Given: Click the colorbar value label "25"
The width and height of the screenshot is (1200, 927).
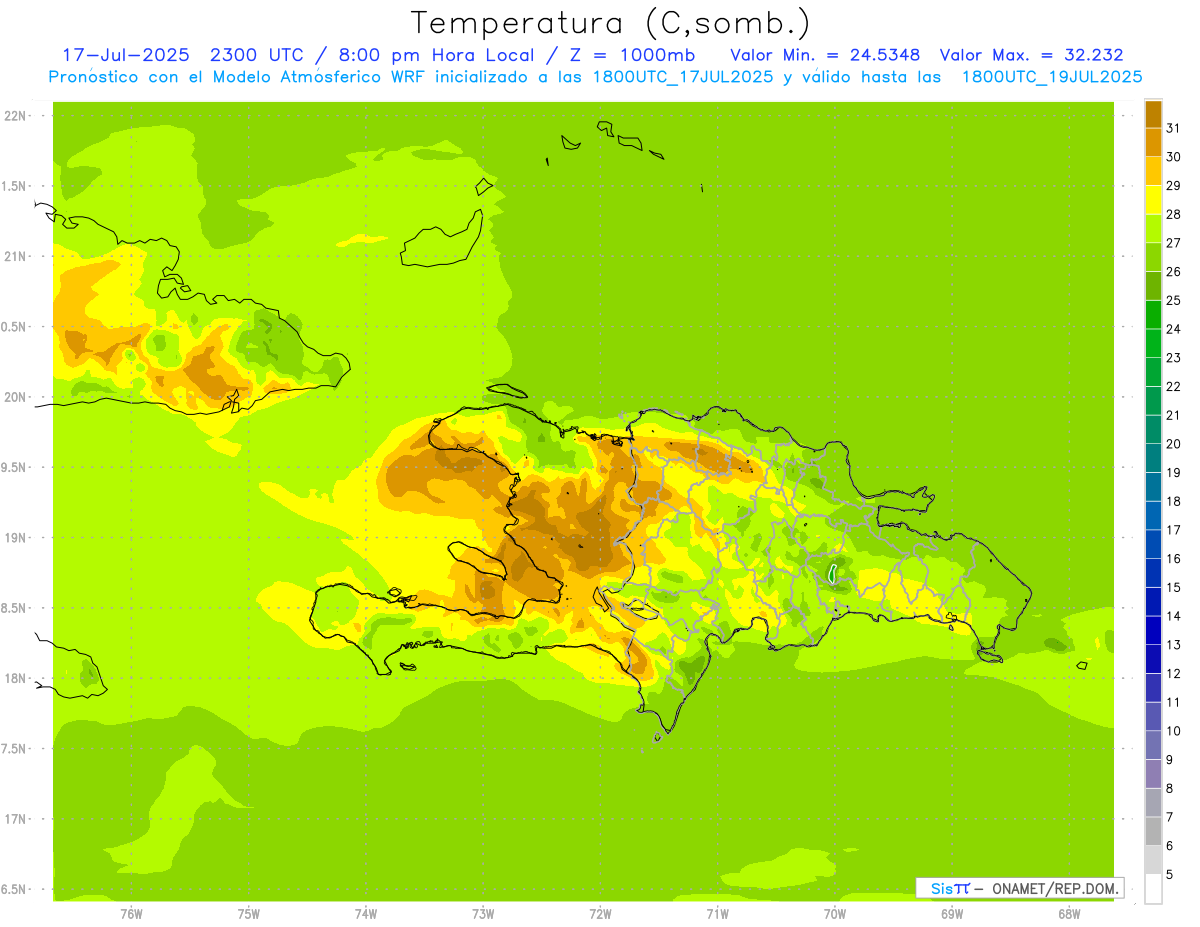Looking at the screenshot, I should point(1174,300).
